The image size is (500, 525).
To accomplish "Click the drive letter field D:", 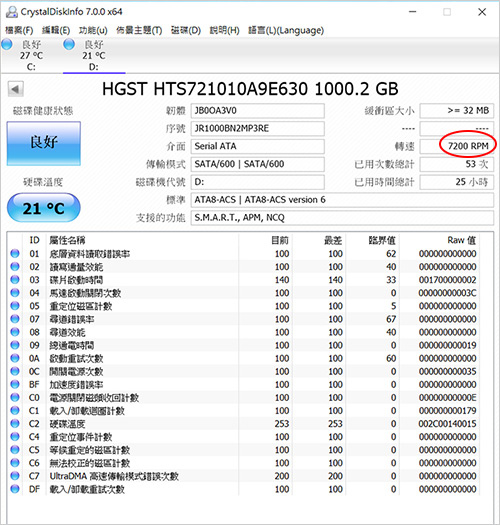I will [x=258, y=182].
